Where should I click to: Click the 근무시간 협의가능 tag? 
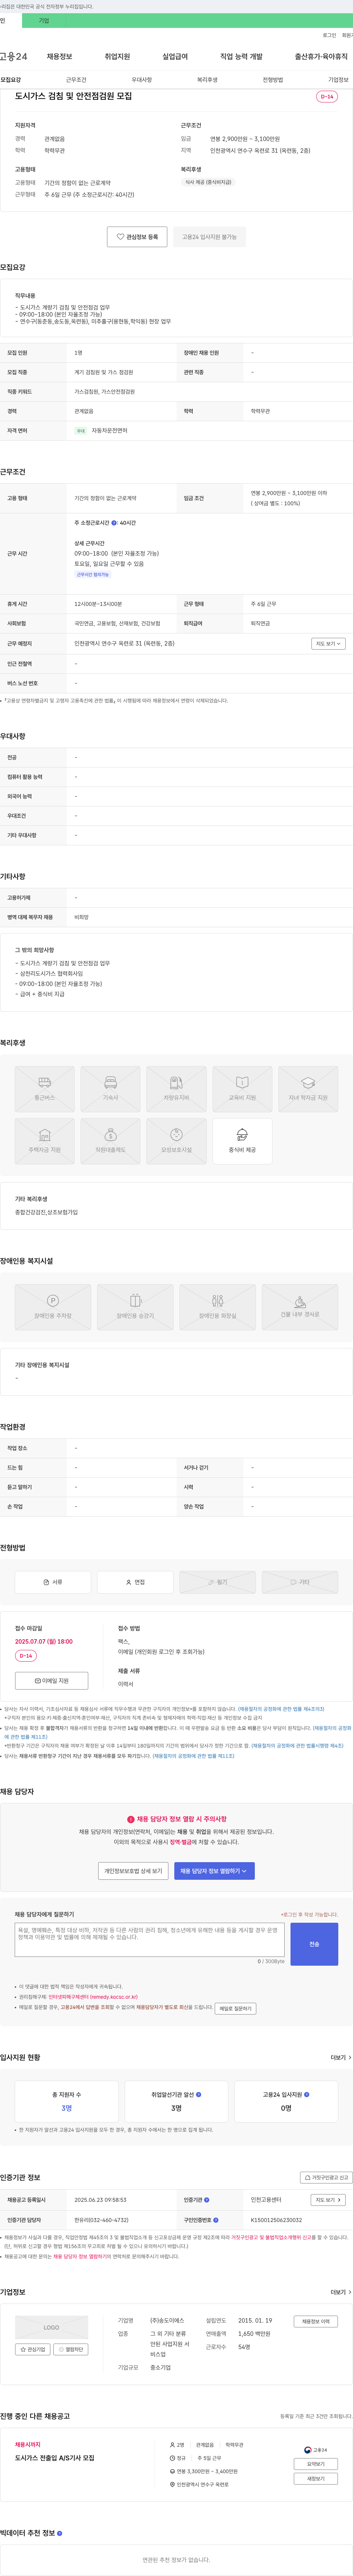click(93, 575)
